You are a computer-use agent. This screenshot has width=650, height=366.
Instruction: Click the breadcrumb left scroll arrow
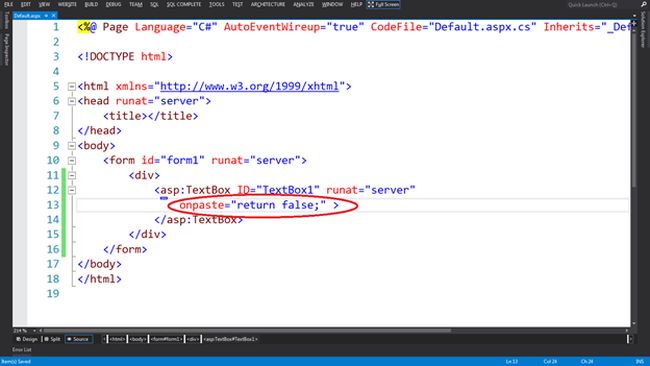point(104,339)
